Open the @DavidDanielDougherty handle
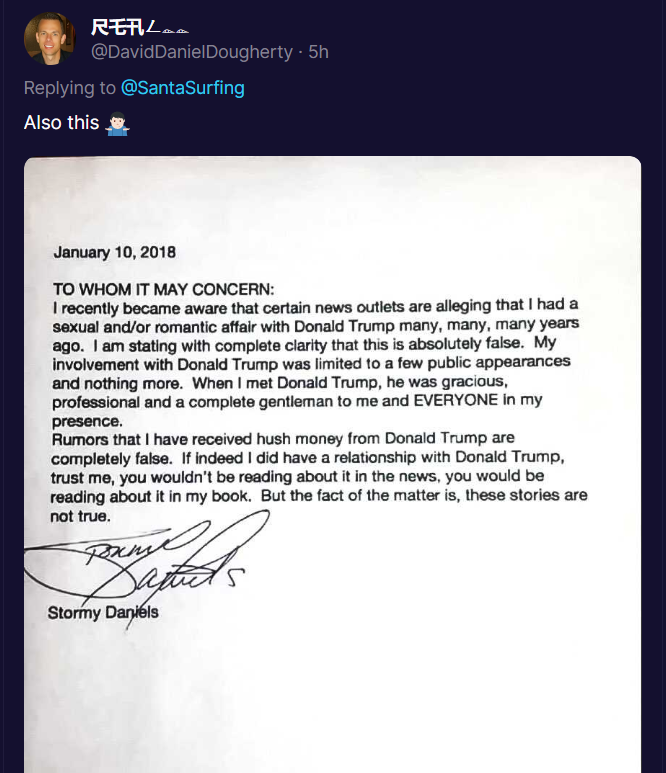This screenshot has height=773, width=666. [192, 52]
